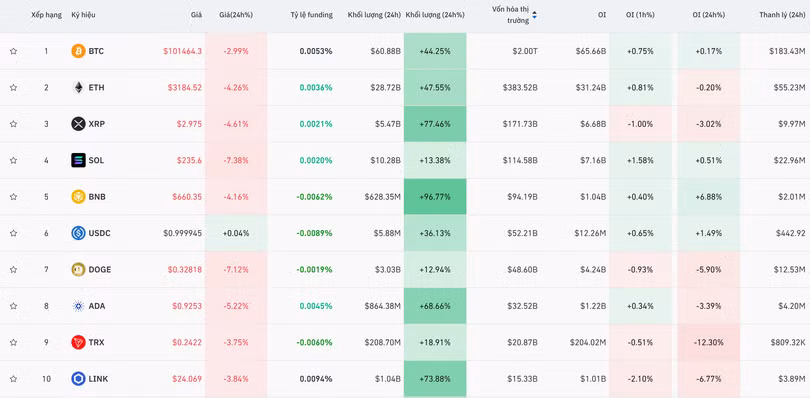Viewport: 810px width, 398px height.
Task: Sort table by Xếp hạng column
Action: (x=46, y=15)
